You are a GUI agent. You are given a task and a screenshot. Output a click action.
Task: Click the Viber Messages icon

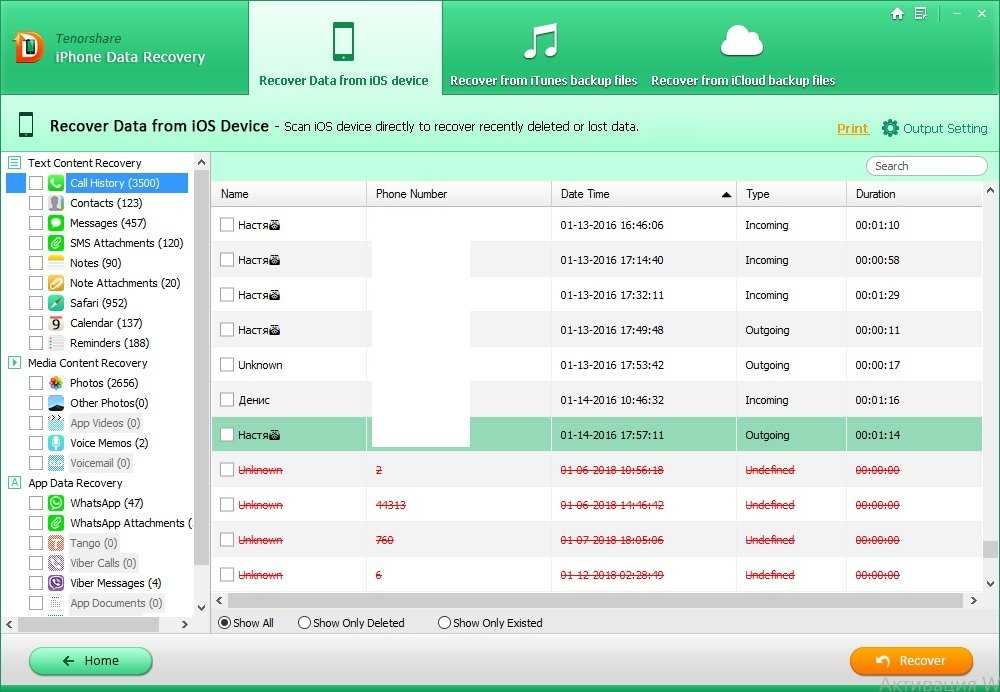[x=56, y=583]
